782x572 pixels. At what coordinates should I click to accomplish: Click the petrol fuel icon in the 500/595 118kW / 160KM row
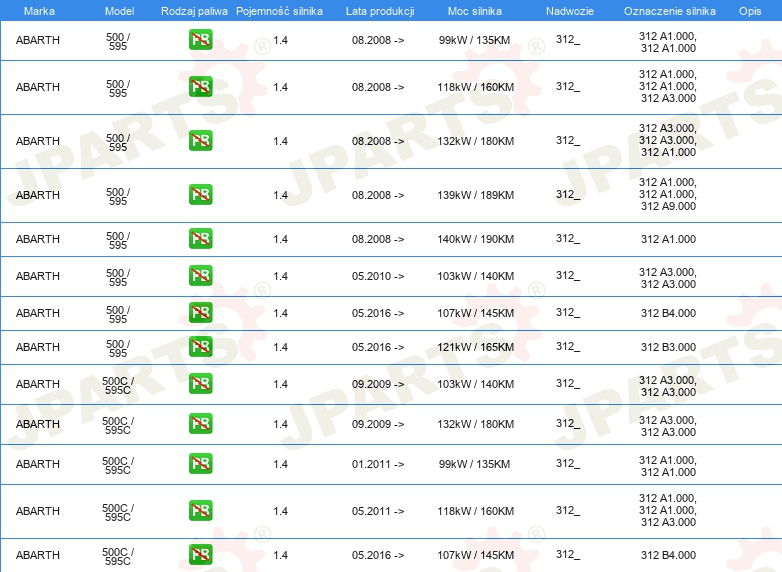click(200, 87)
